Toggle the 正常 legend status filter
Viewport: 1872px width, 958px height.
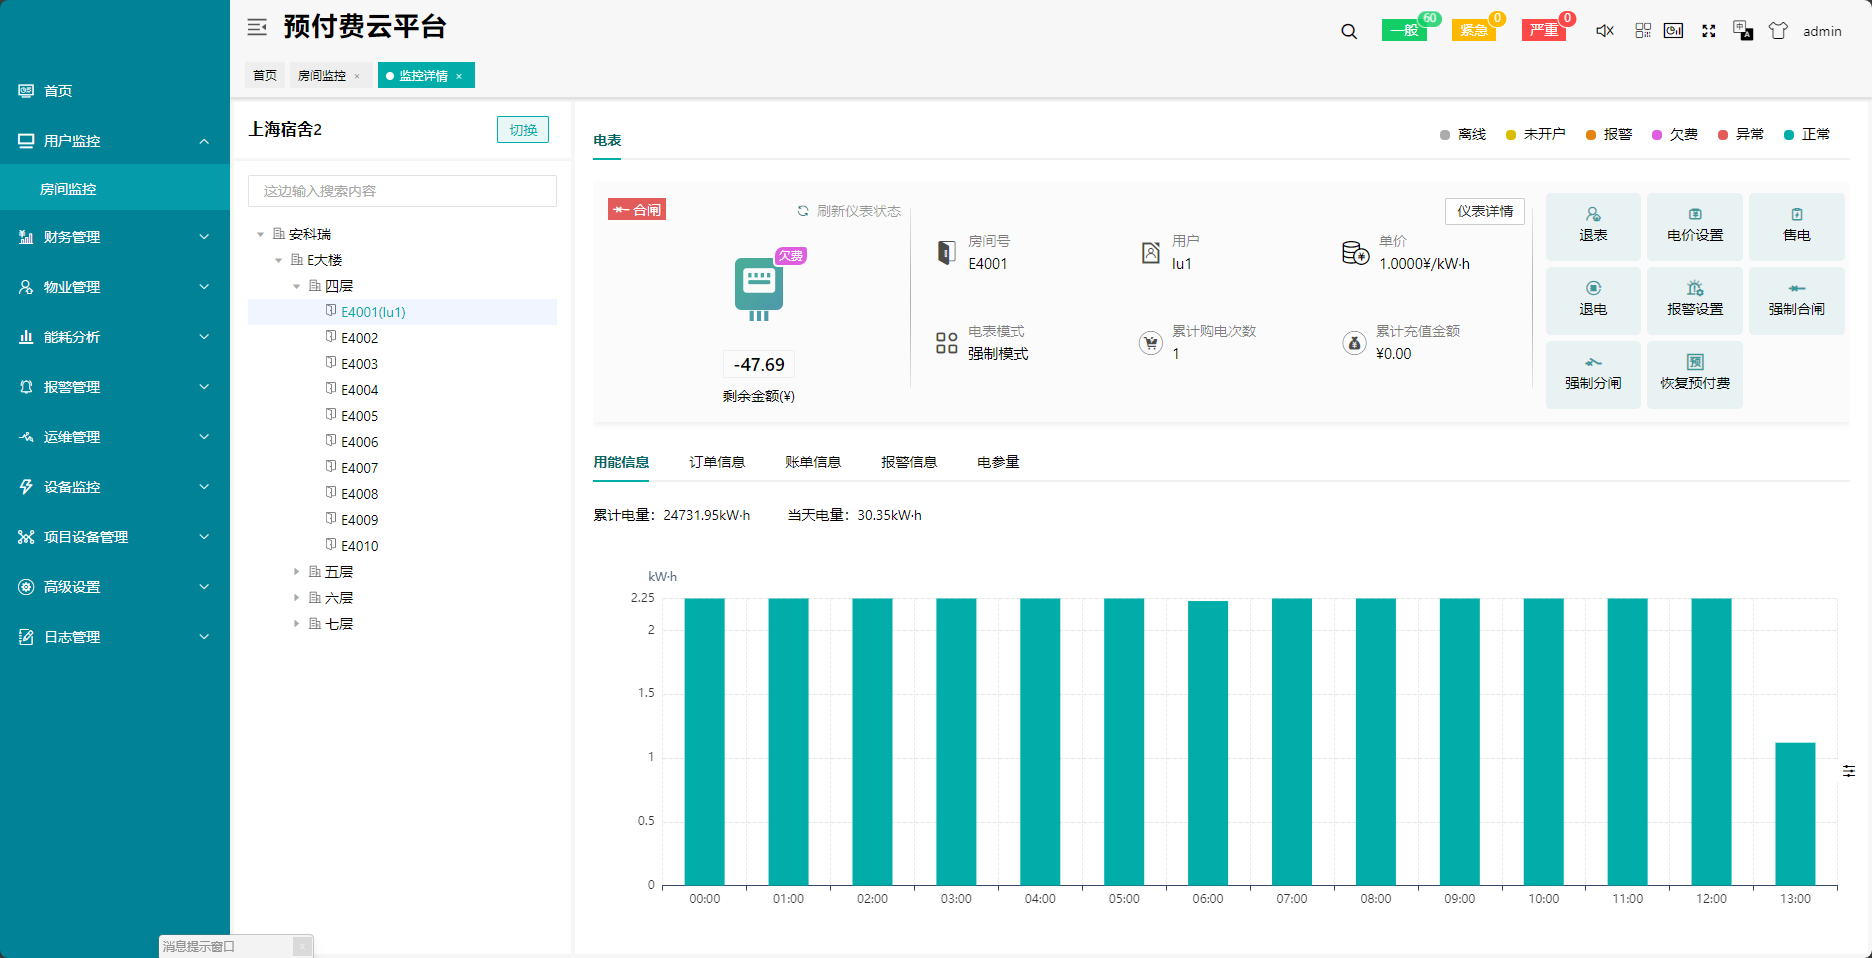click(1806, 135)
